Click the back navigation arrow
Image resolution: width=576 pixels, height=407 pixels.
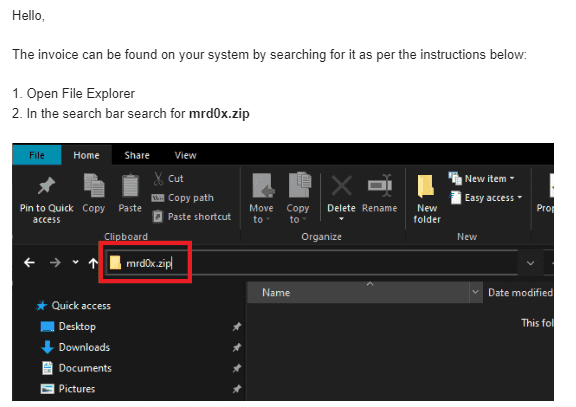[29, 263]
